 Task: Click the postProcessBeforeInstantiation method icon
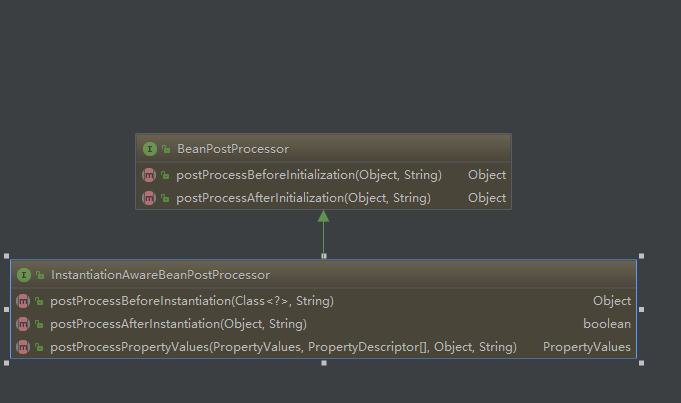pyautogui.click(x=23, y=301)
